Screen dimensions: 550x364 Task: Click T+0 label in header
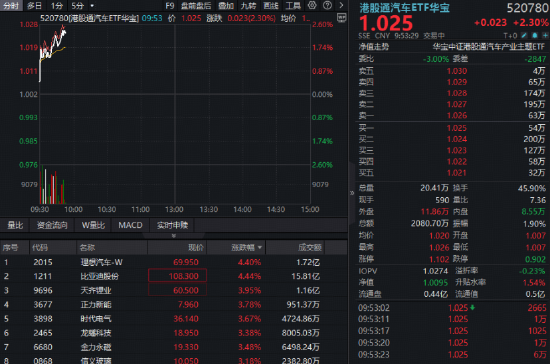pos(510,36)
